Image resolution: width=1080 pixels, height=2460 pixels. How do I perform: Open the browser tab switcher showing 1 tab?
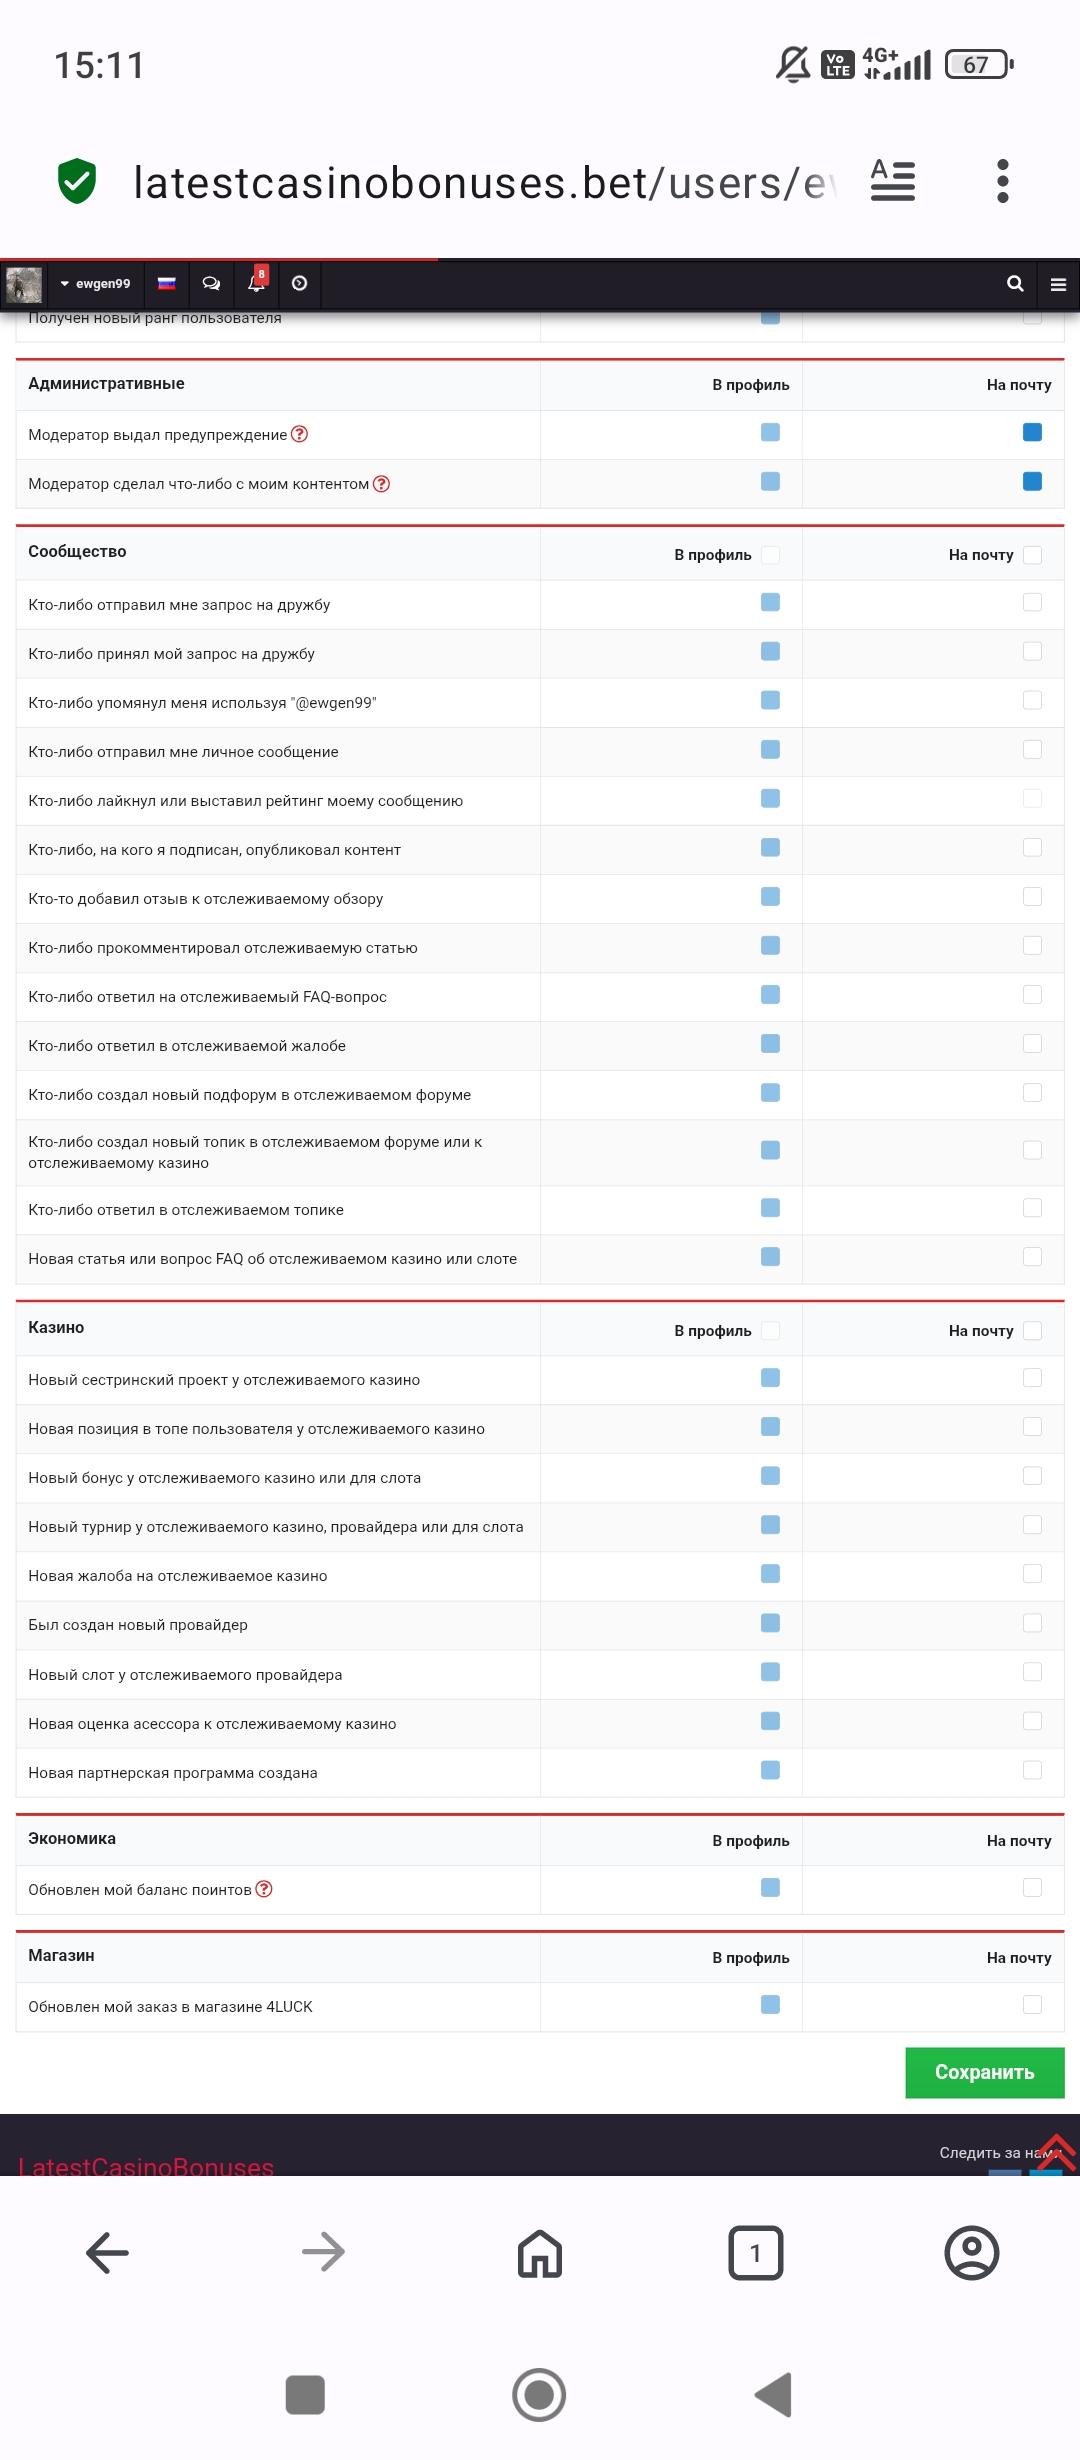click(x=755, y=2253)
